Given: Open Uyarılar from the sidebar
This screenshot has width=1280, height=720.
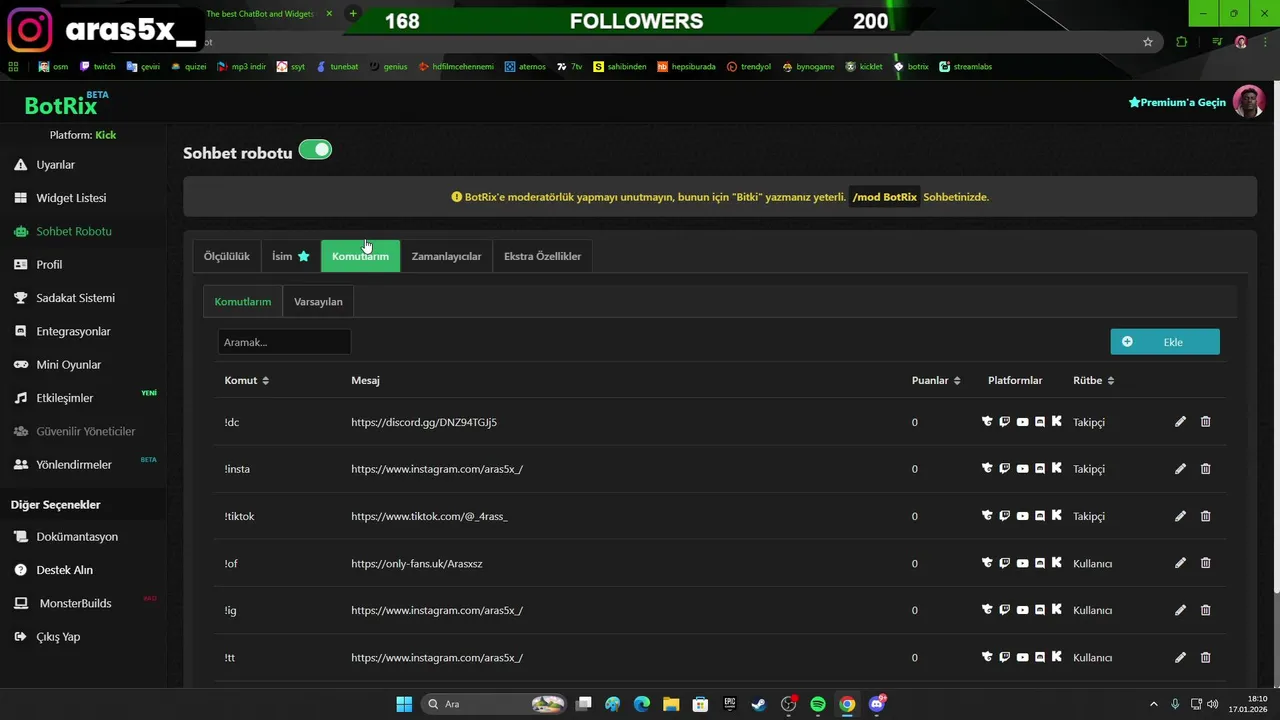Looking at the screenshot, I should pos(55,165).
